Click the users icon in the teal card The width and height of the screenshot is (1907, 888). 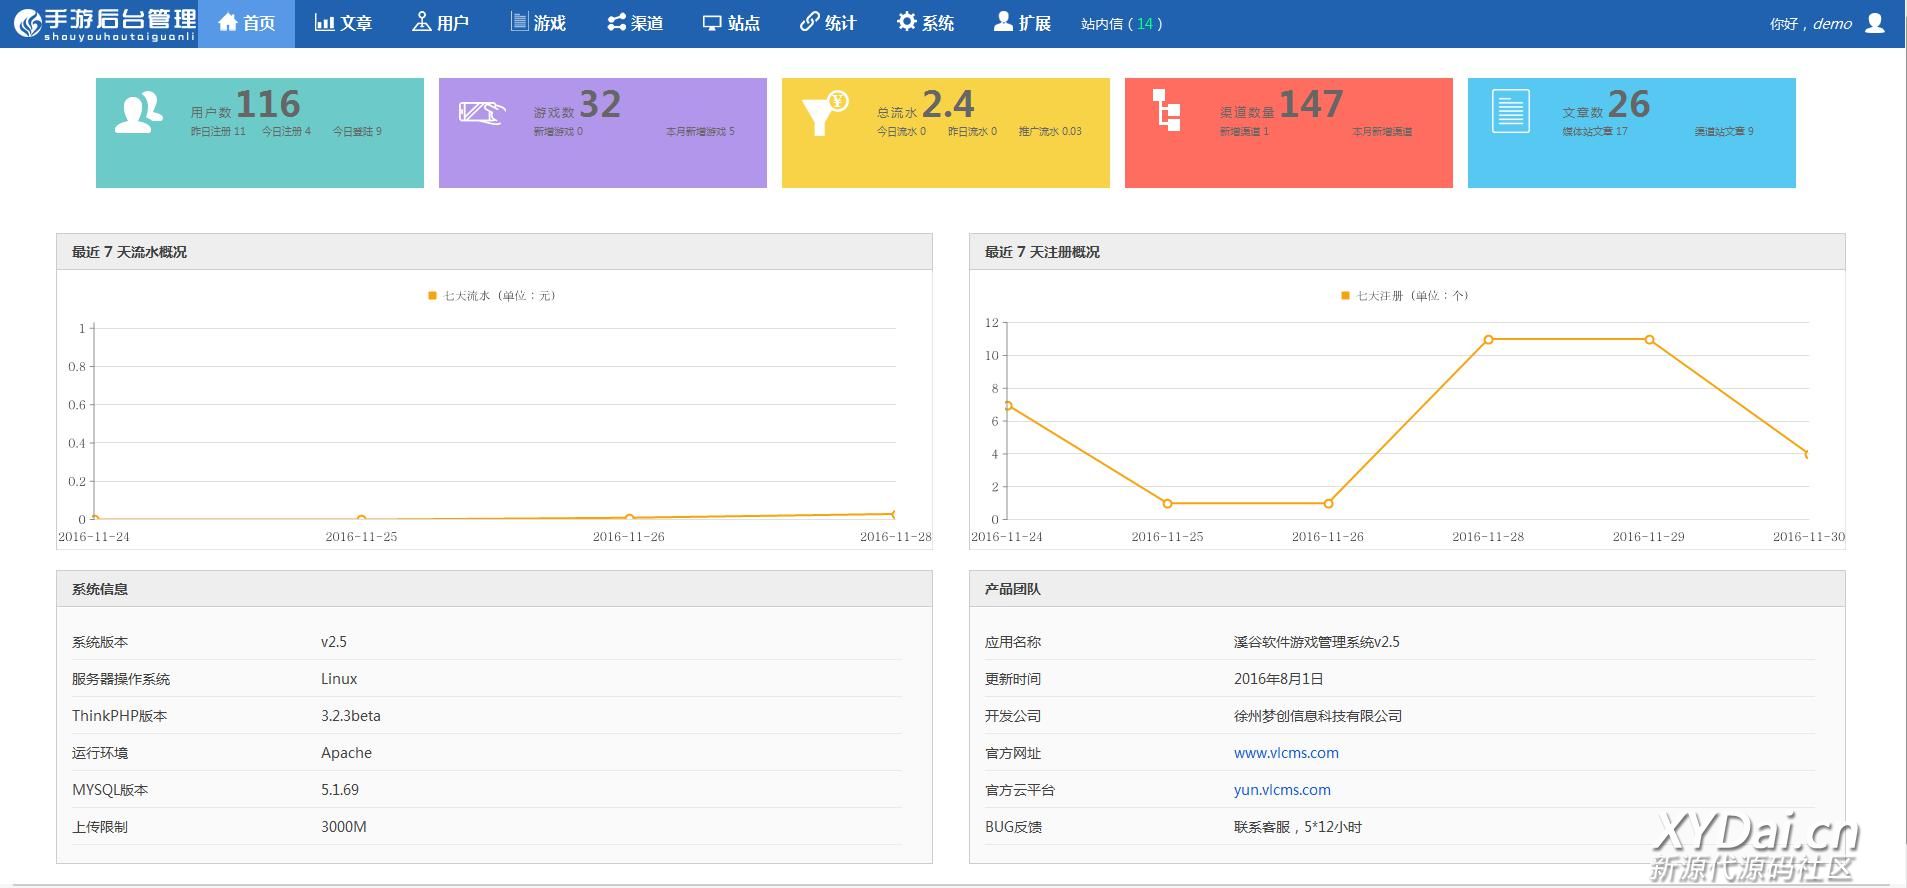[x=138, y=112]
